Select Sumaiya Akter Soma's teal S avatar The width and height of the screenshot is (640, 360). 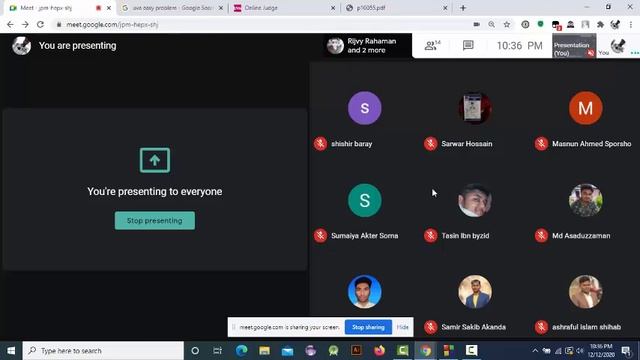[364, 200]
